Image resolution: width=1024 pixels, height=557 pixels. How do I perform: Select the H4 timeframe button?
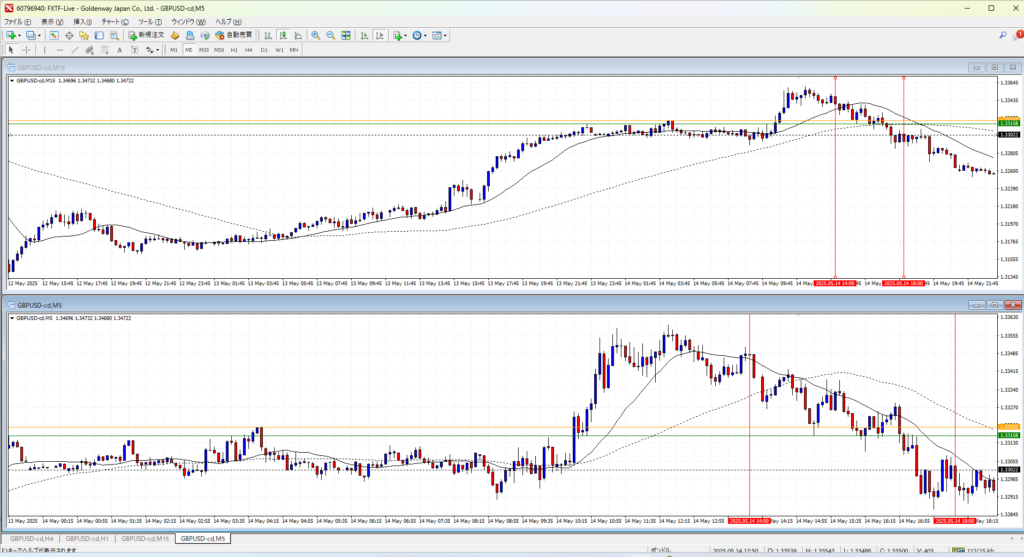(x=249, y=49)
